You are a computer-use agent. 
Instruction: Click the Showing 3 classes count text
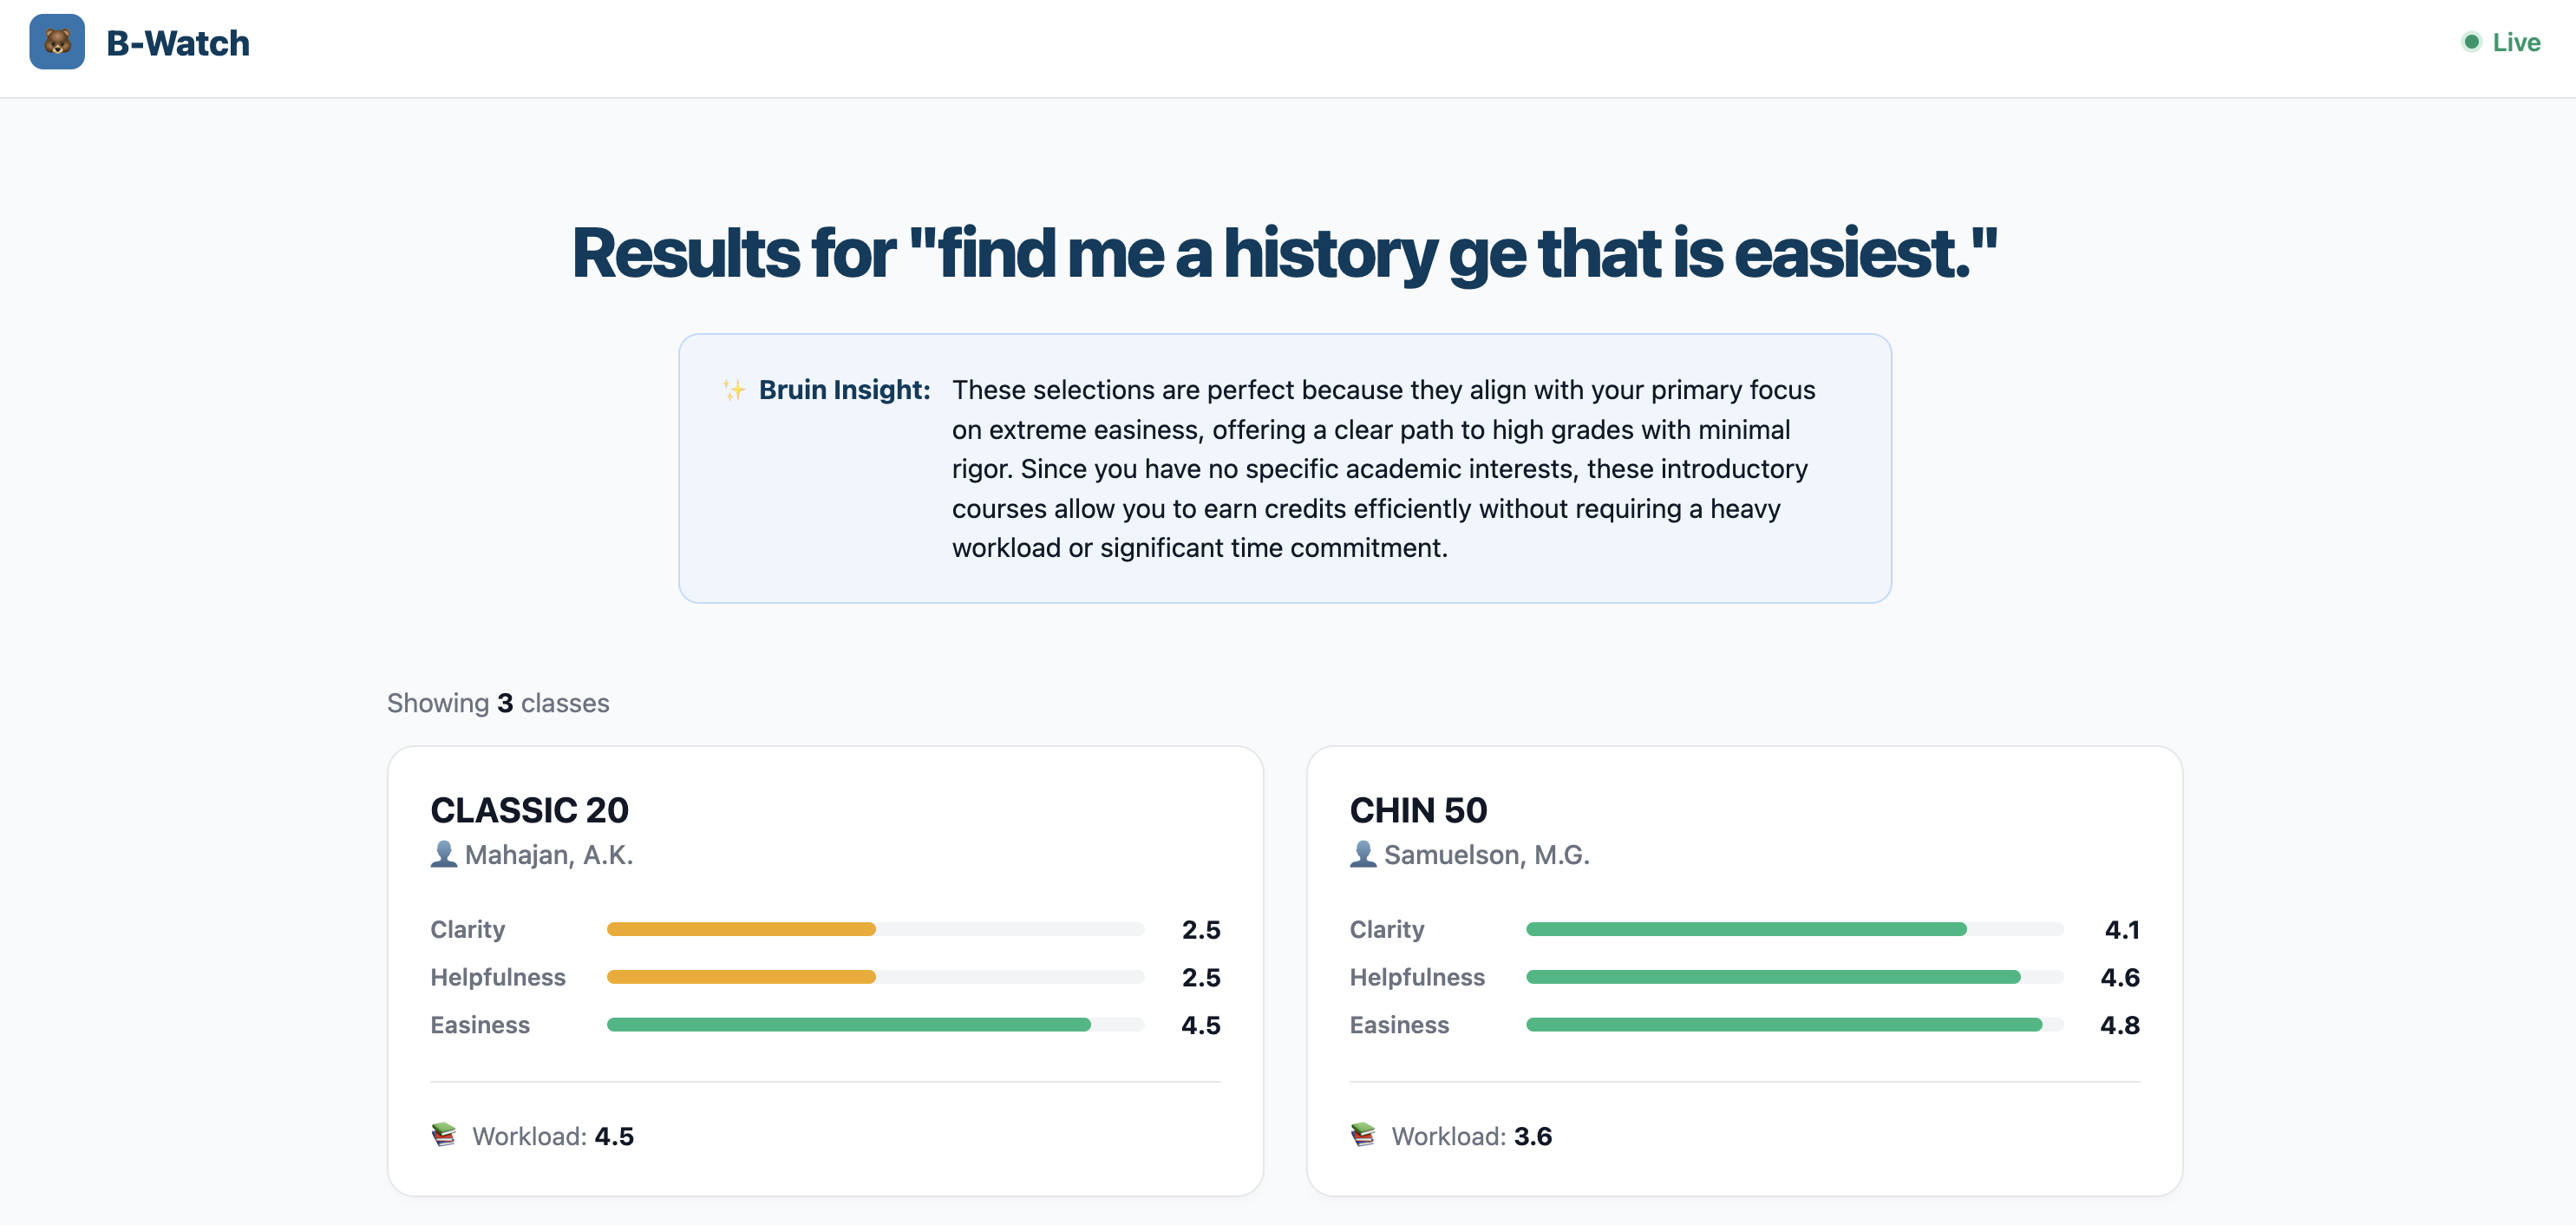coord(498,703)
